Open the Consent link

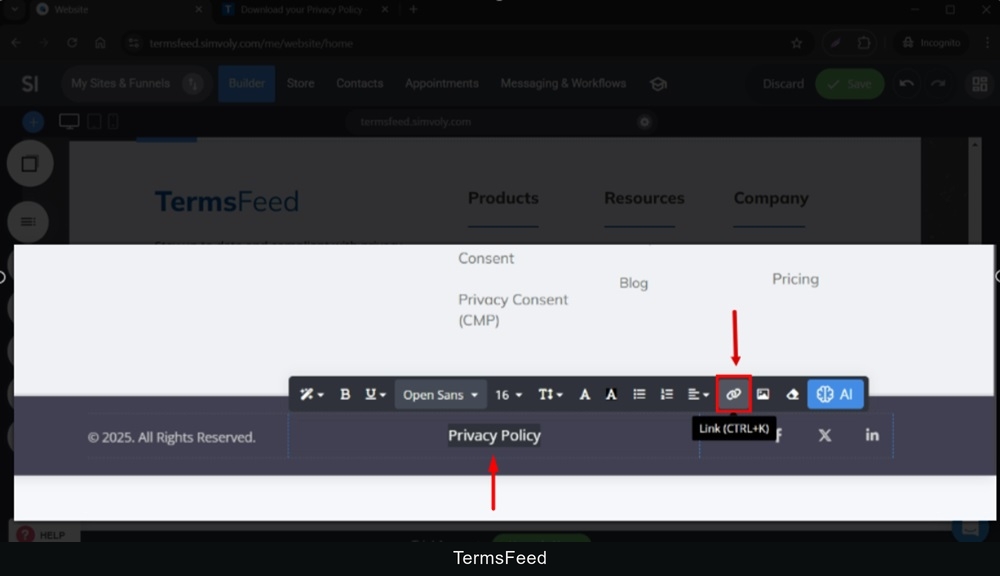pos(486,258)
